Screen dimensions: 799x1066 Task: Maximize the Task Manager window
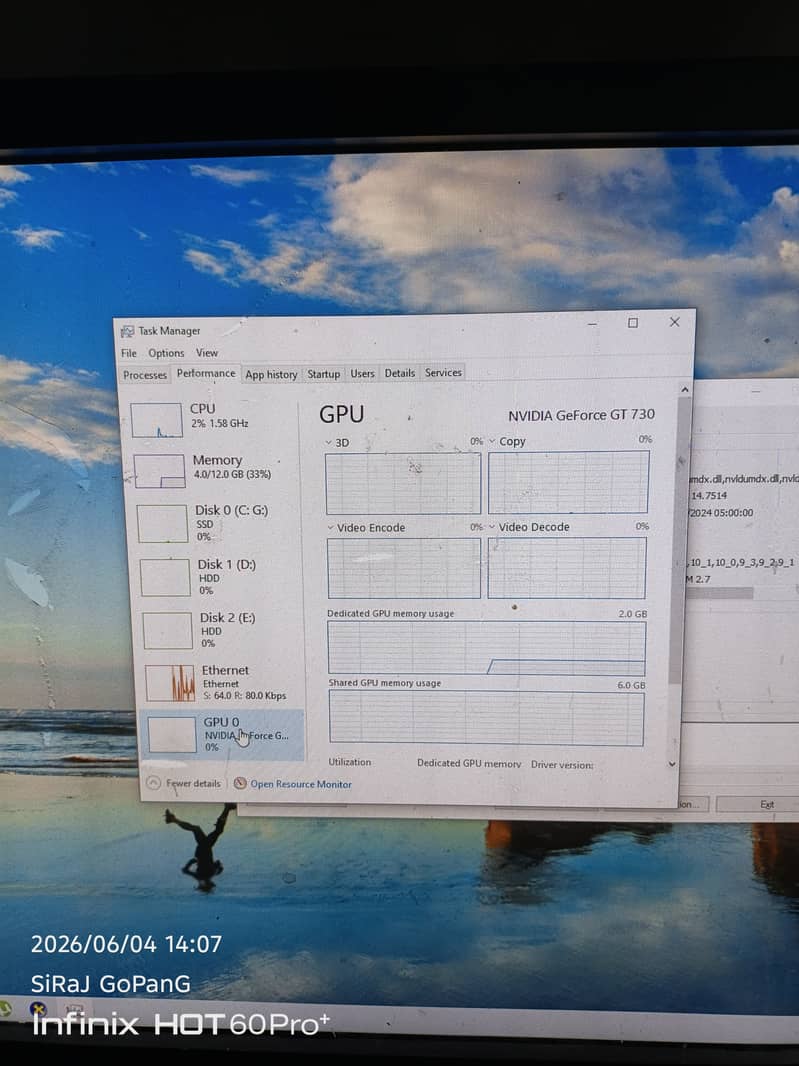632,323
